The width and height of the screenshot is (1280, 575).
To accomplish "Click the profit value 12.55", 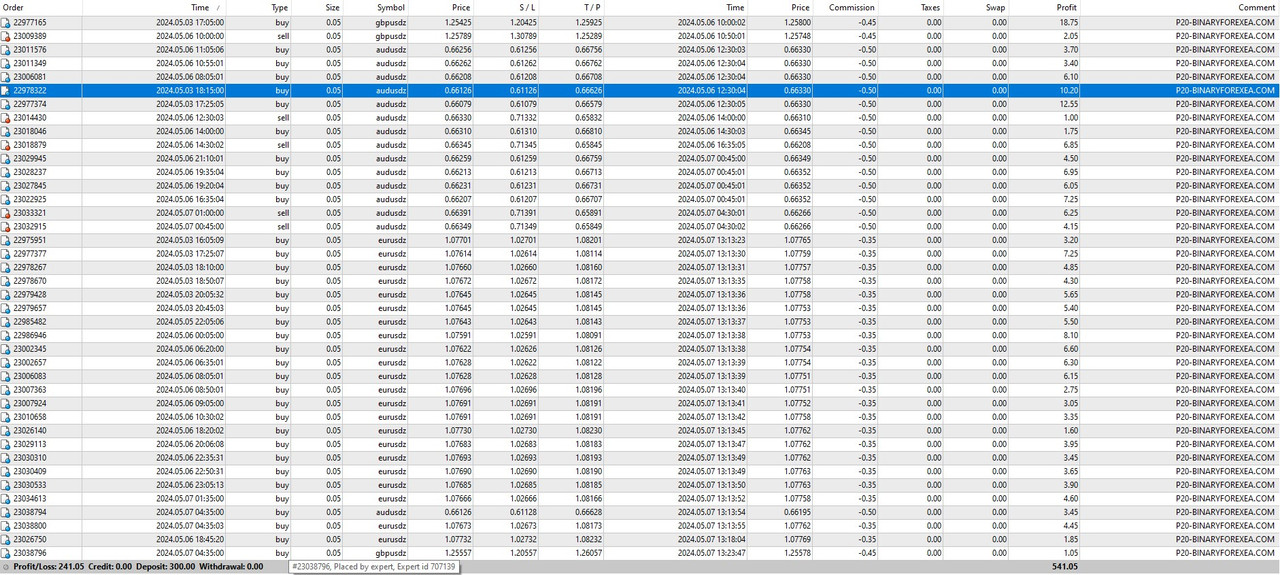I will [x=1068, y=104].
